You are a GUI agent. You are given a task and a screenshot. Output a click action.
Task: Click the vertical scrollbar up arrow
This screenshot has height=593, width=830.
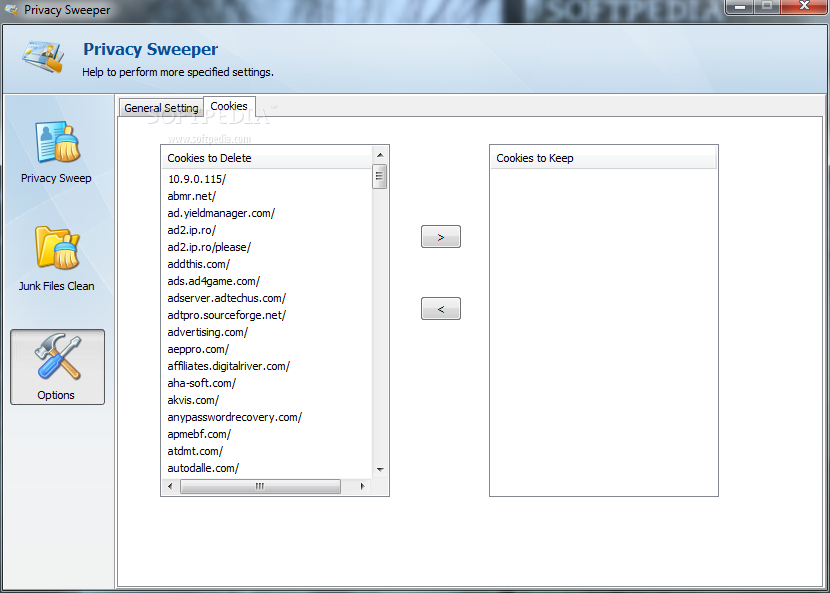click(x=380, y=155)
